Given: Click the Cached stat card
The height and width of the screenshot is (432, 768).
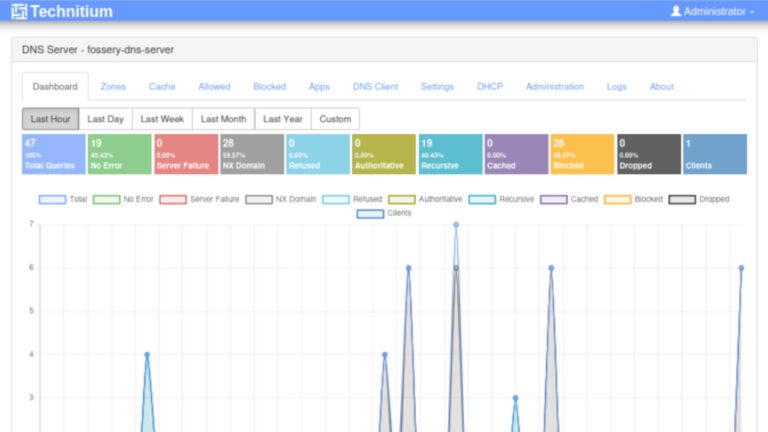Looking at the screenshot, I should point(516,154).
